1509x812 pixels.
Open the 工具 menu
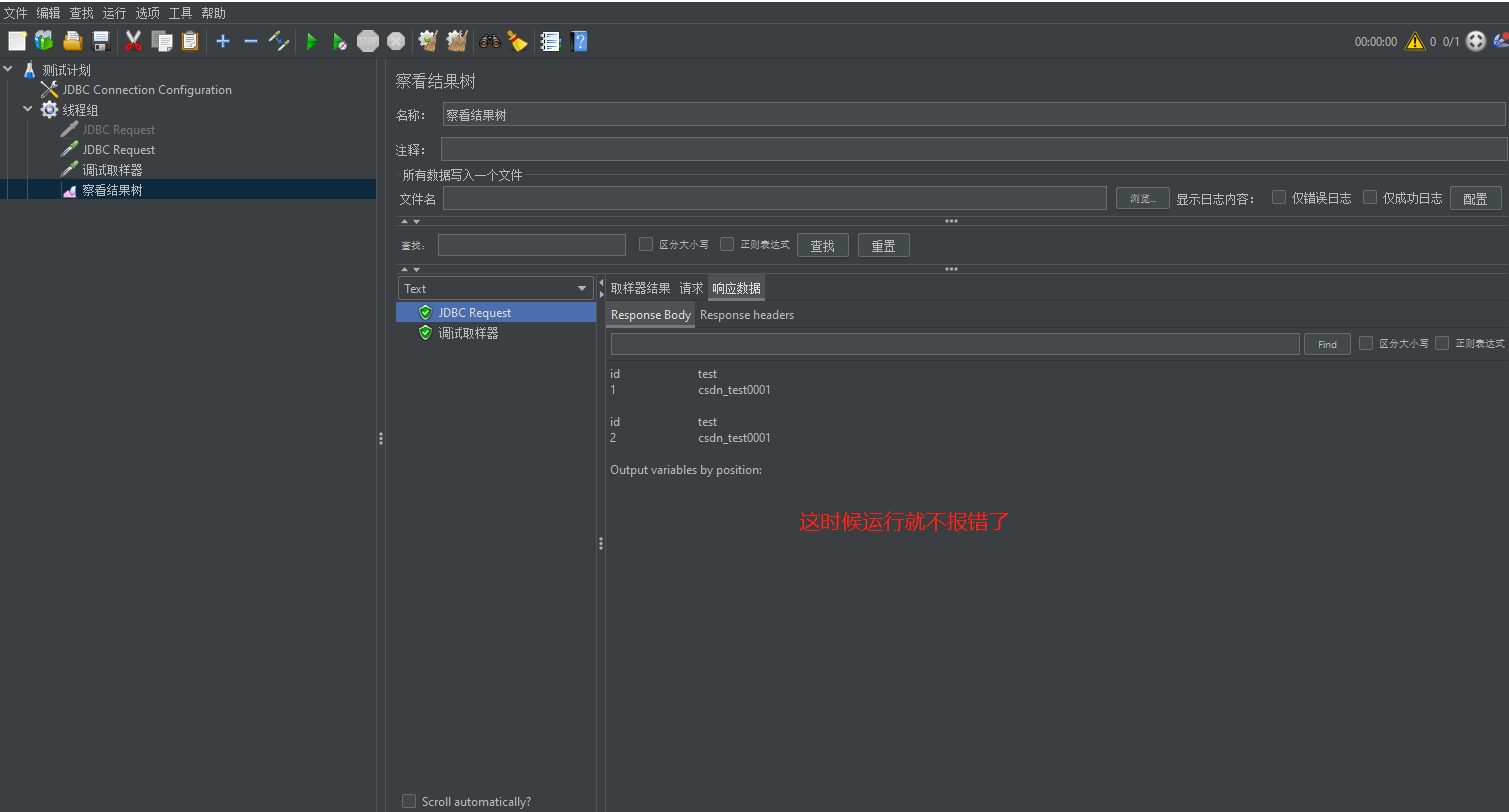point(180,13)
